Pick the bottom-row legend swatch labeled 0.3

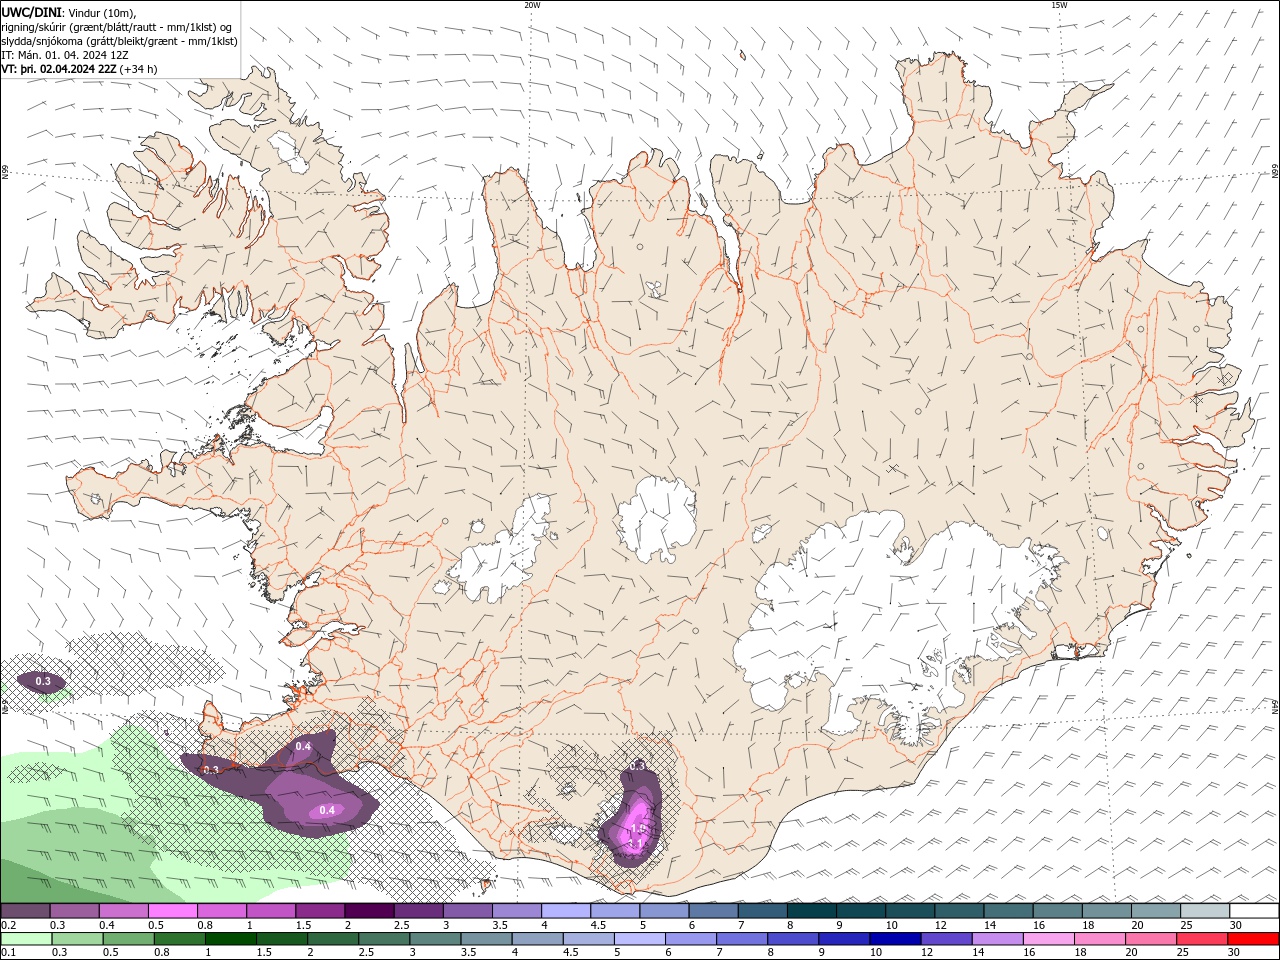pos(77,939)
